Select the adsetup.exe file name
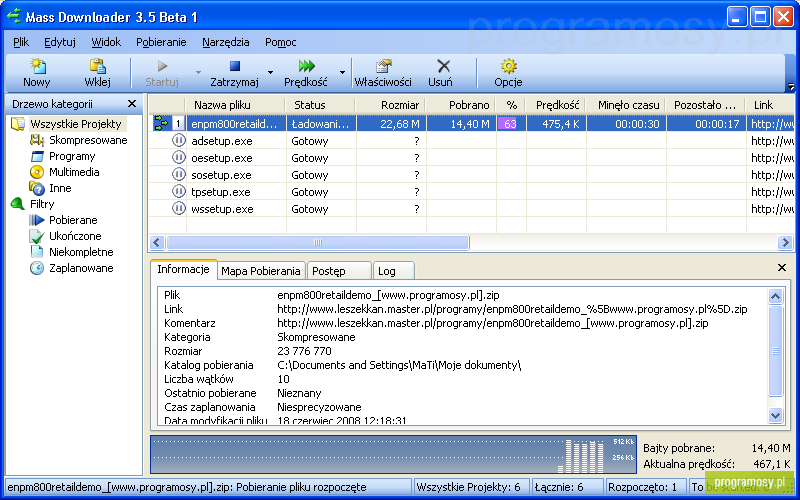 (x=221, y=141)
